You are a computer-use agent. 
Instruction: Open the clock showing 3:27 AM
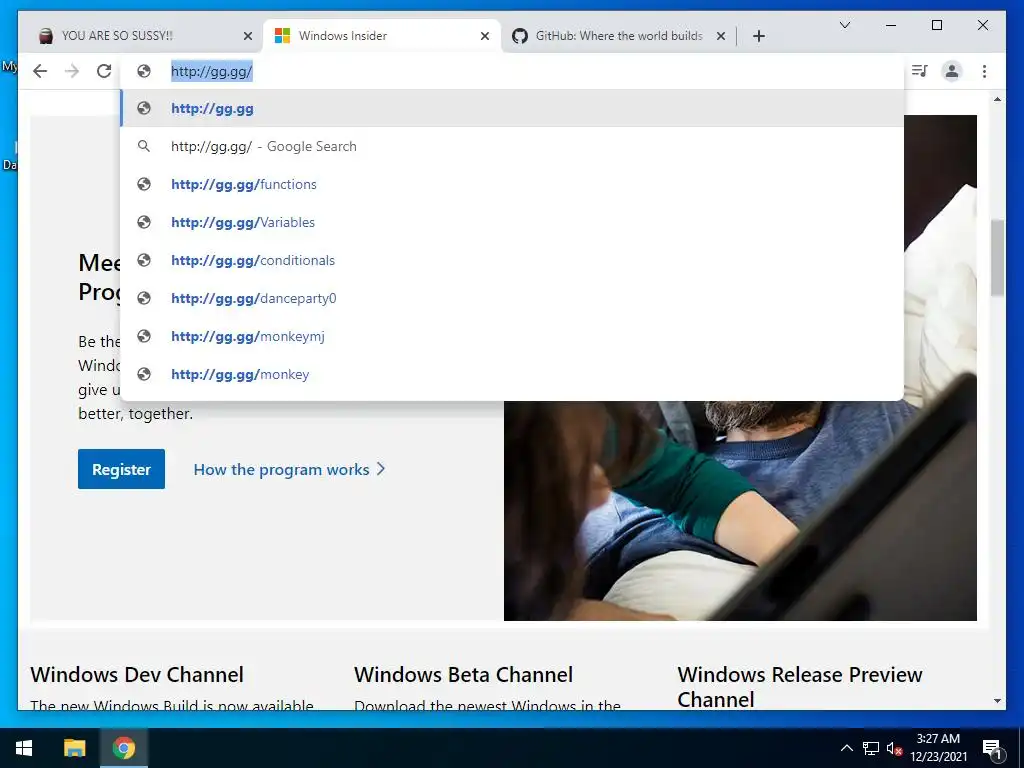pos(938,748)
